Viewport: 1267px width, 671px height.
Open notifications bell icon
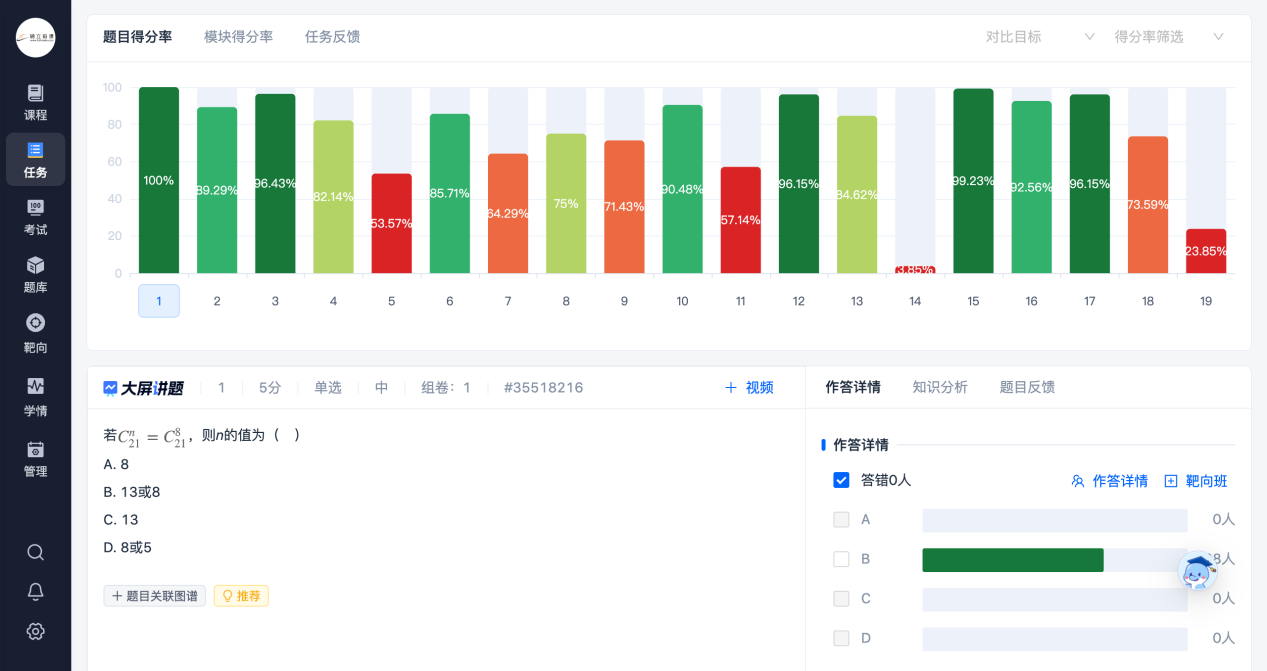coord(36,591)
